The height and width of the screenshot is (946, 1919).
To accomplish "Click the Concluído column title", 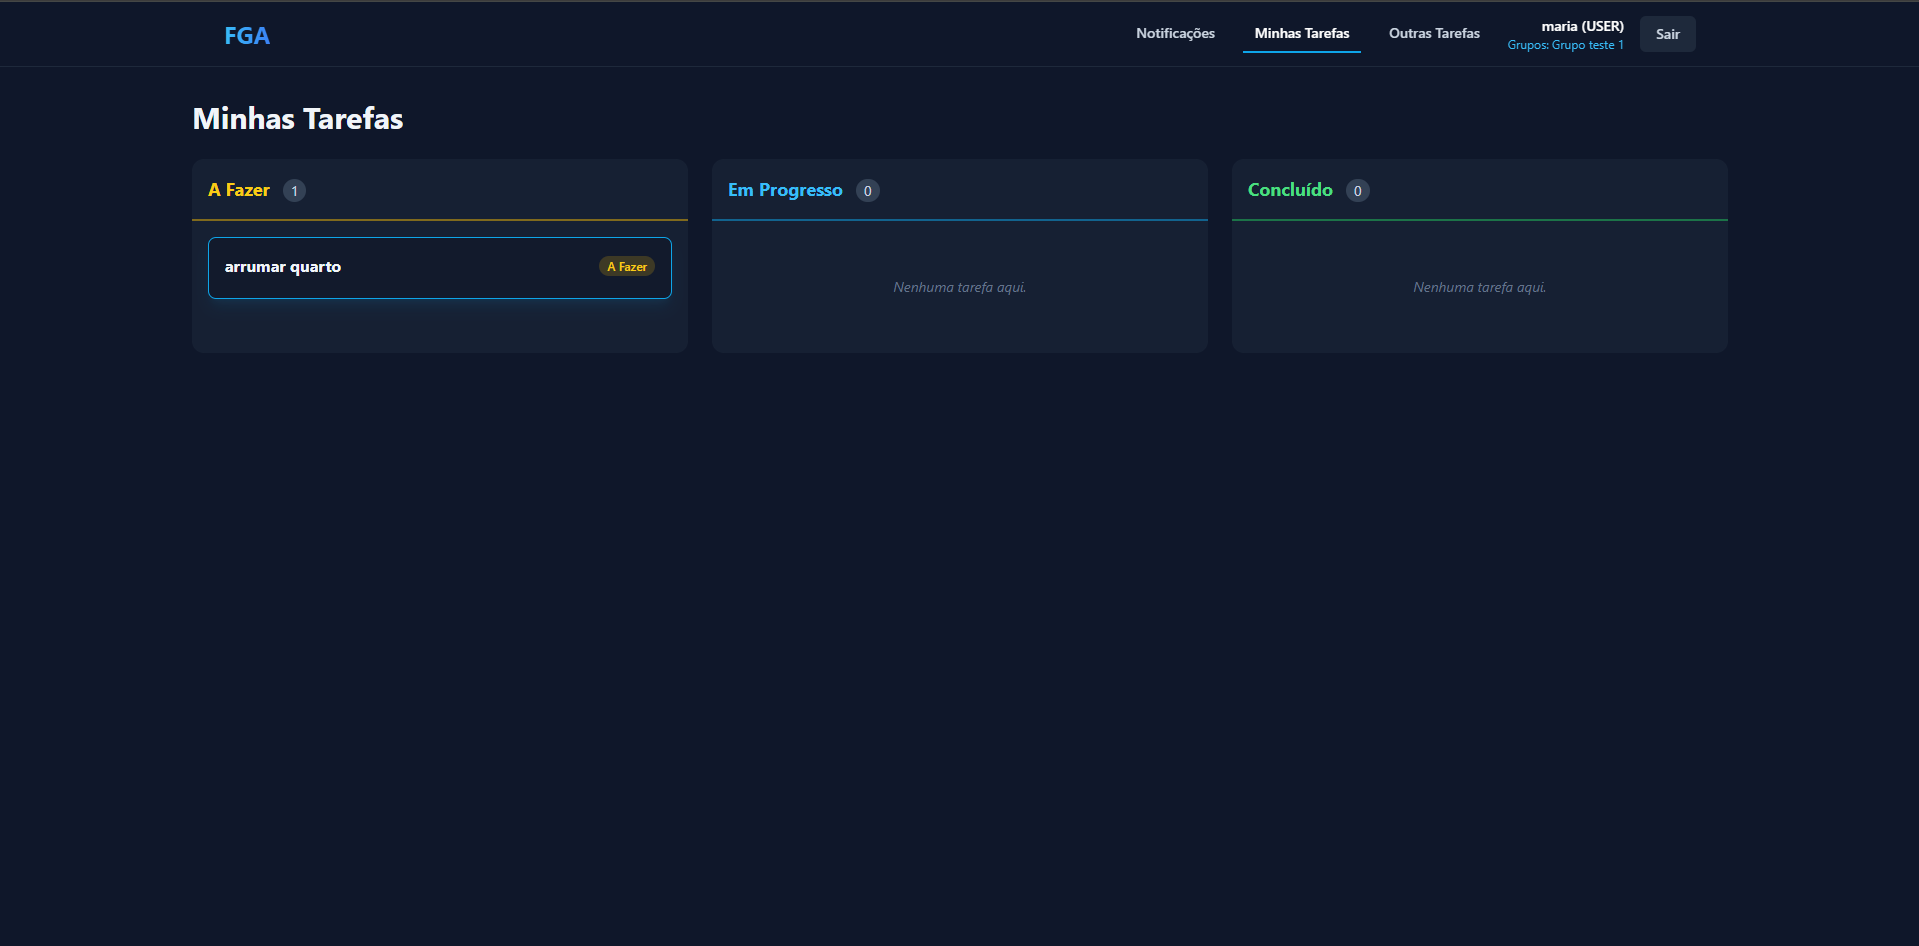I will pyautogui.click(x=1290, y=190).
